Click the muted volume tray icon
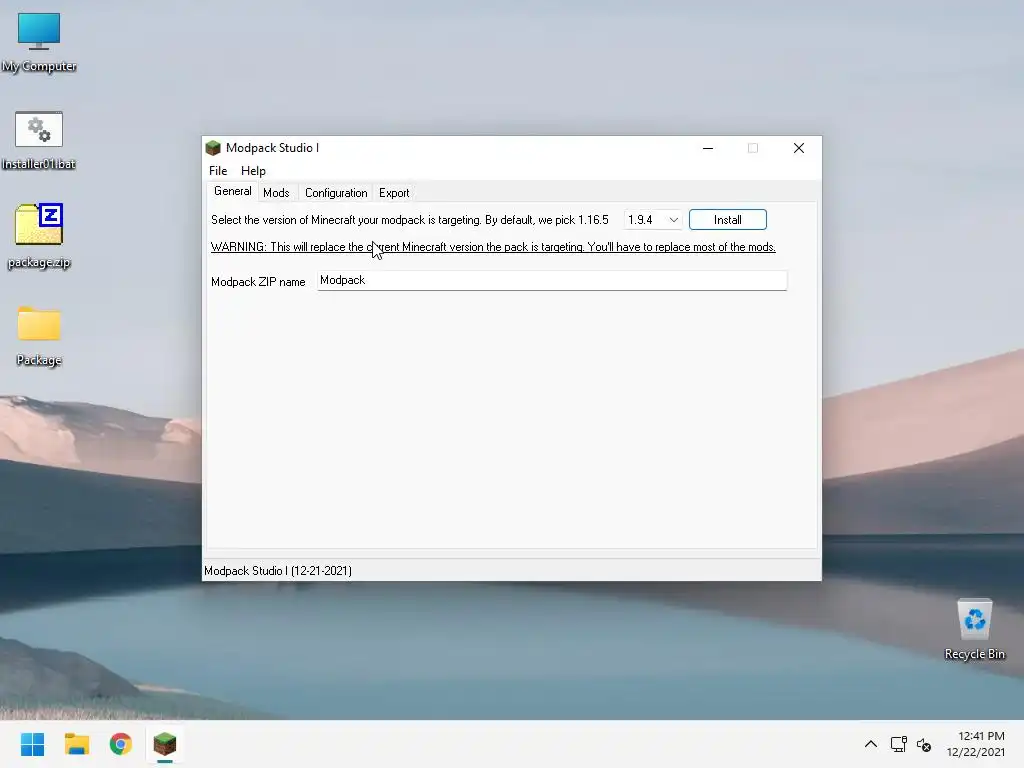The width and height of the screenshot is (1024, 768). (923, 744)
